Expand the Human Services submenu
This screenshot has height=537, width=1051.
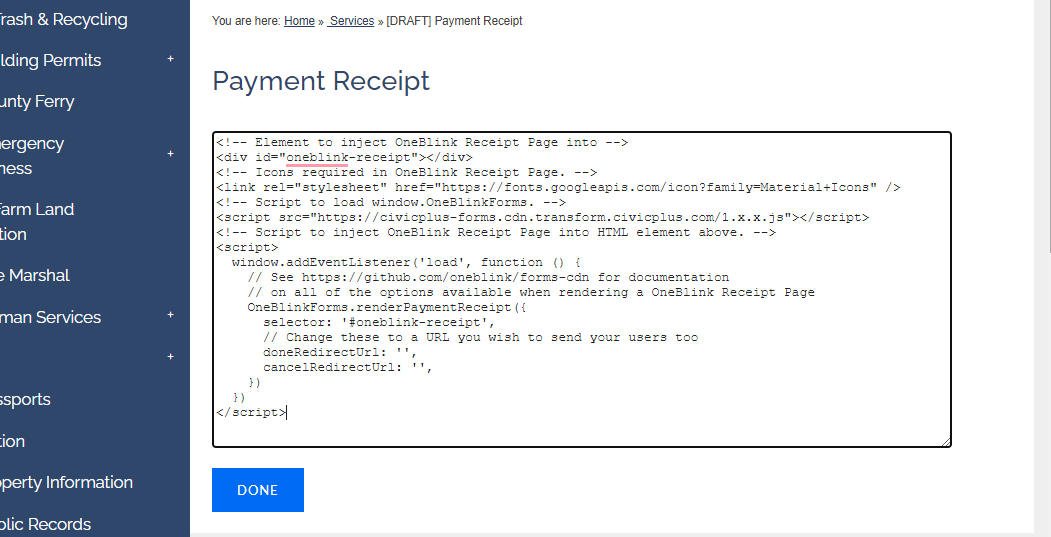click(x=170, y=315)
